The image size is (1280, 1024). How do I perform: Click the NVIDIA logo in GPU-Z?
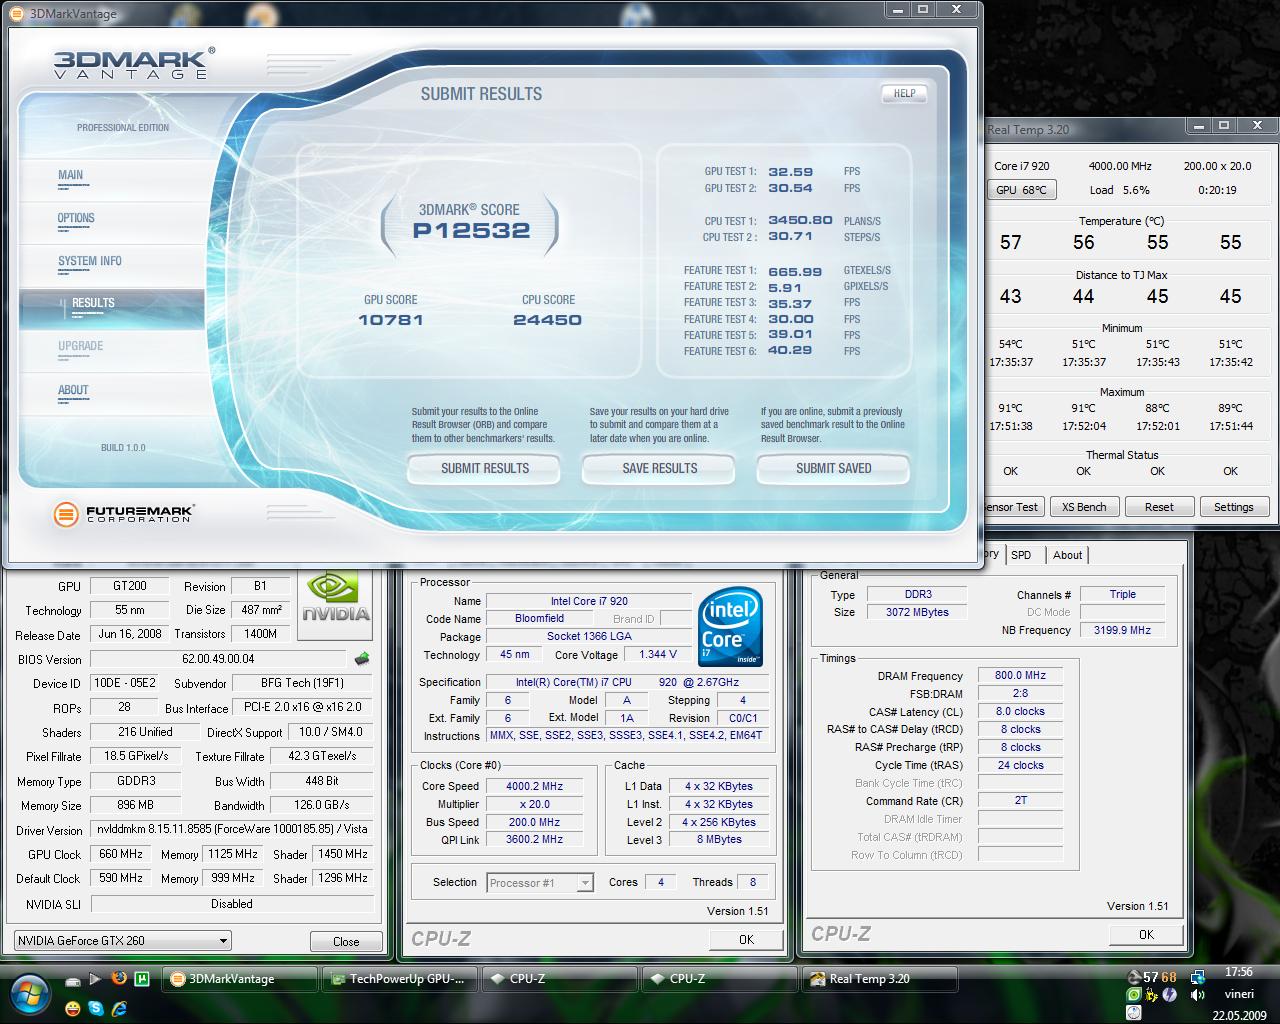pos(337,603)
